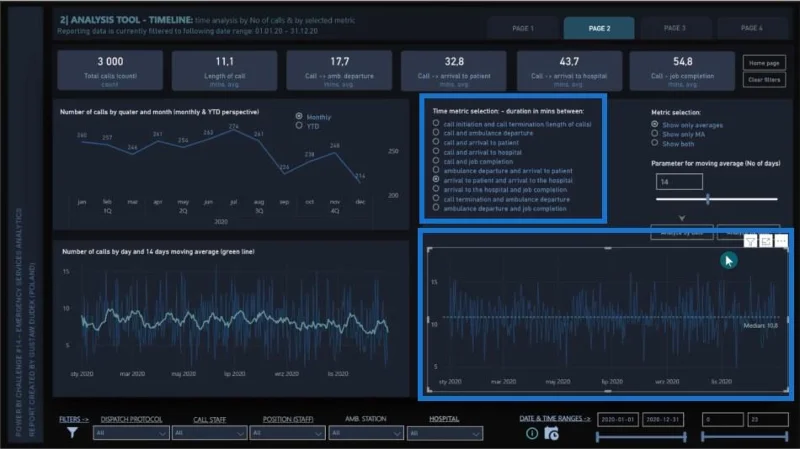Click the Call to arrival to hospital 43,7 card

[569, 70]
